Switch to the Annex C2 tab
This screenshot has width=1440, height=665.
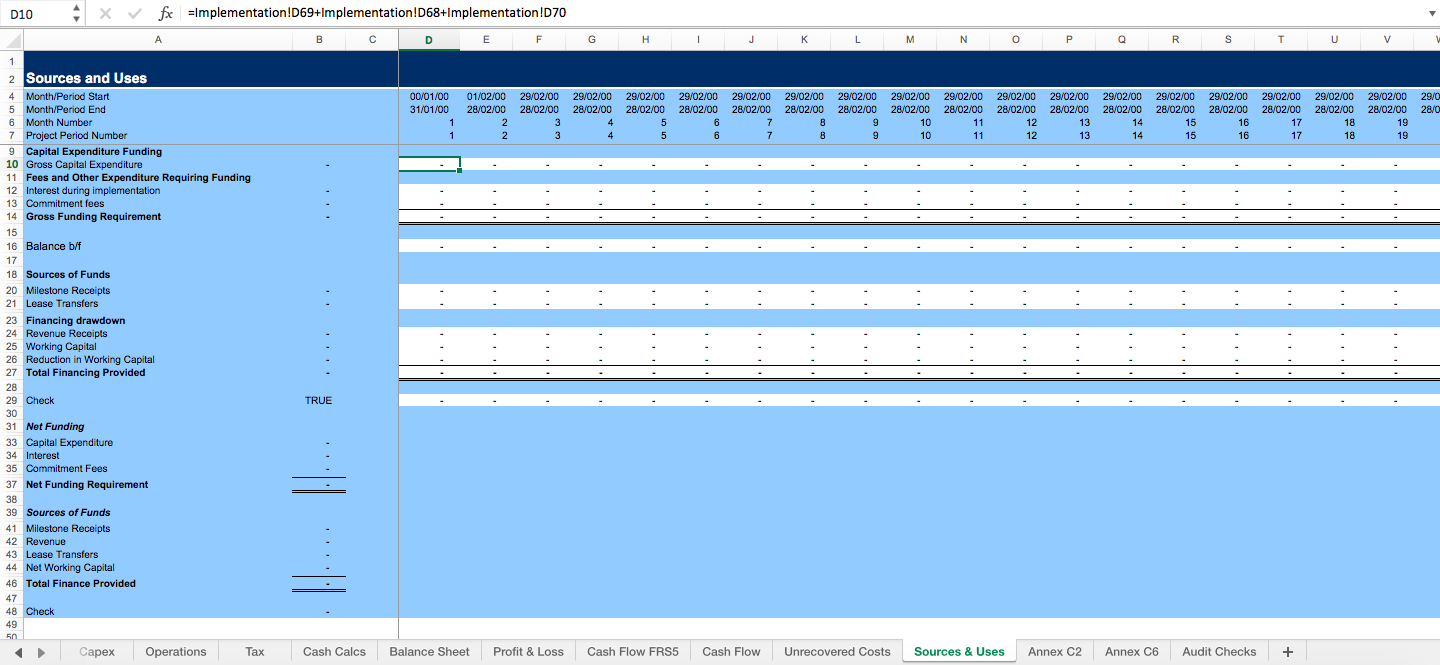point(1054,652)
